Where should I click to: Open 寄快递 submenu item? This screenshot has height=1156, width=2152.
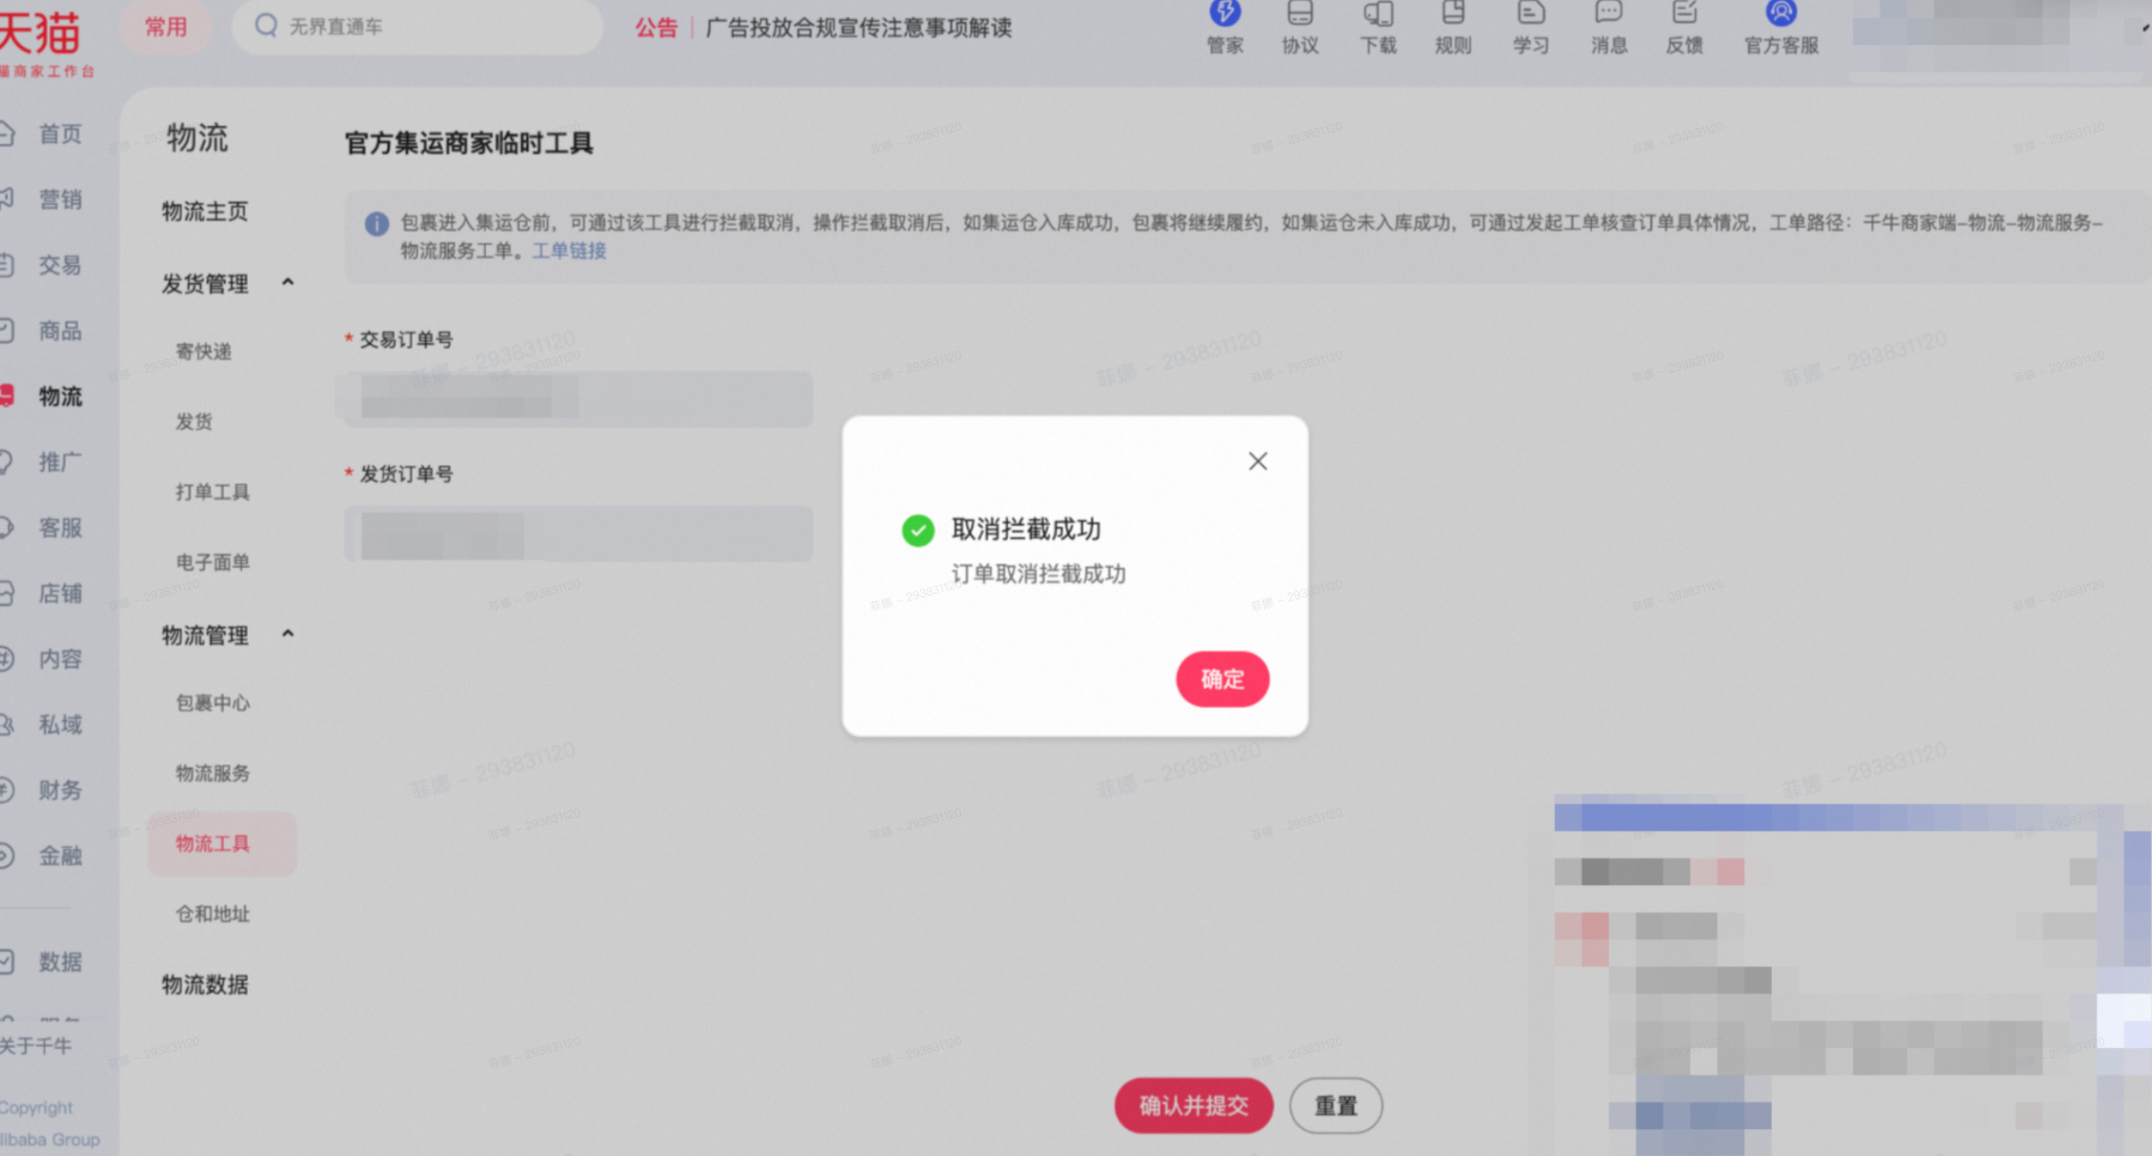(x=203, y=351)
